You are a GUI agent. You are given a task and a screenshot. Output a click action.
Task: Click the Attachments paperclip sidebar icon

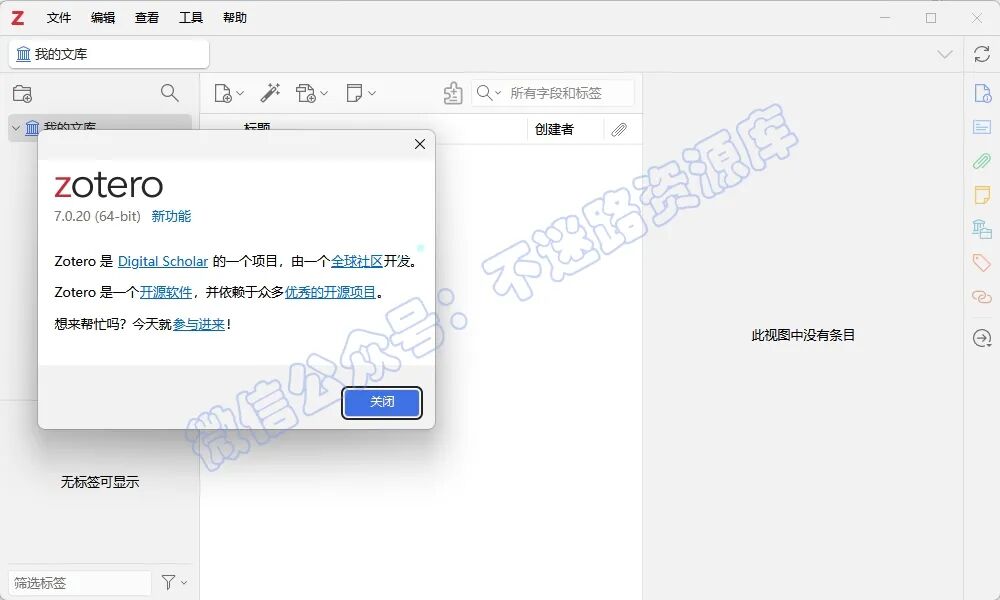[982, 161]
